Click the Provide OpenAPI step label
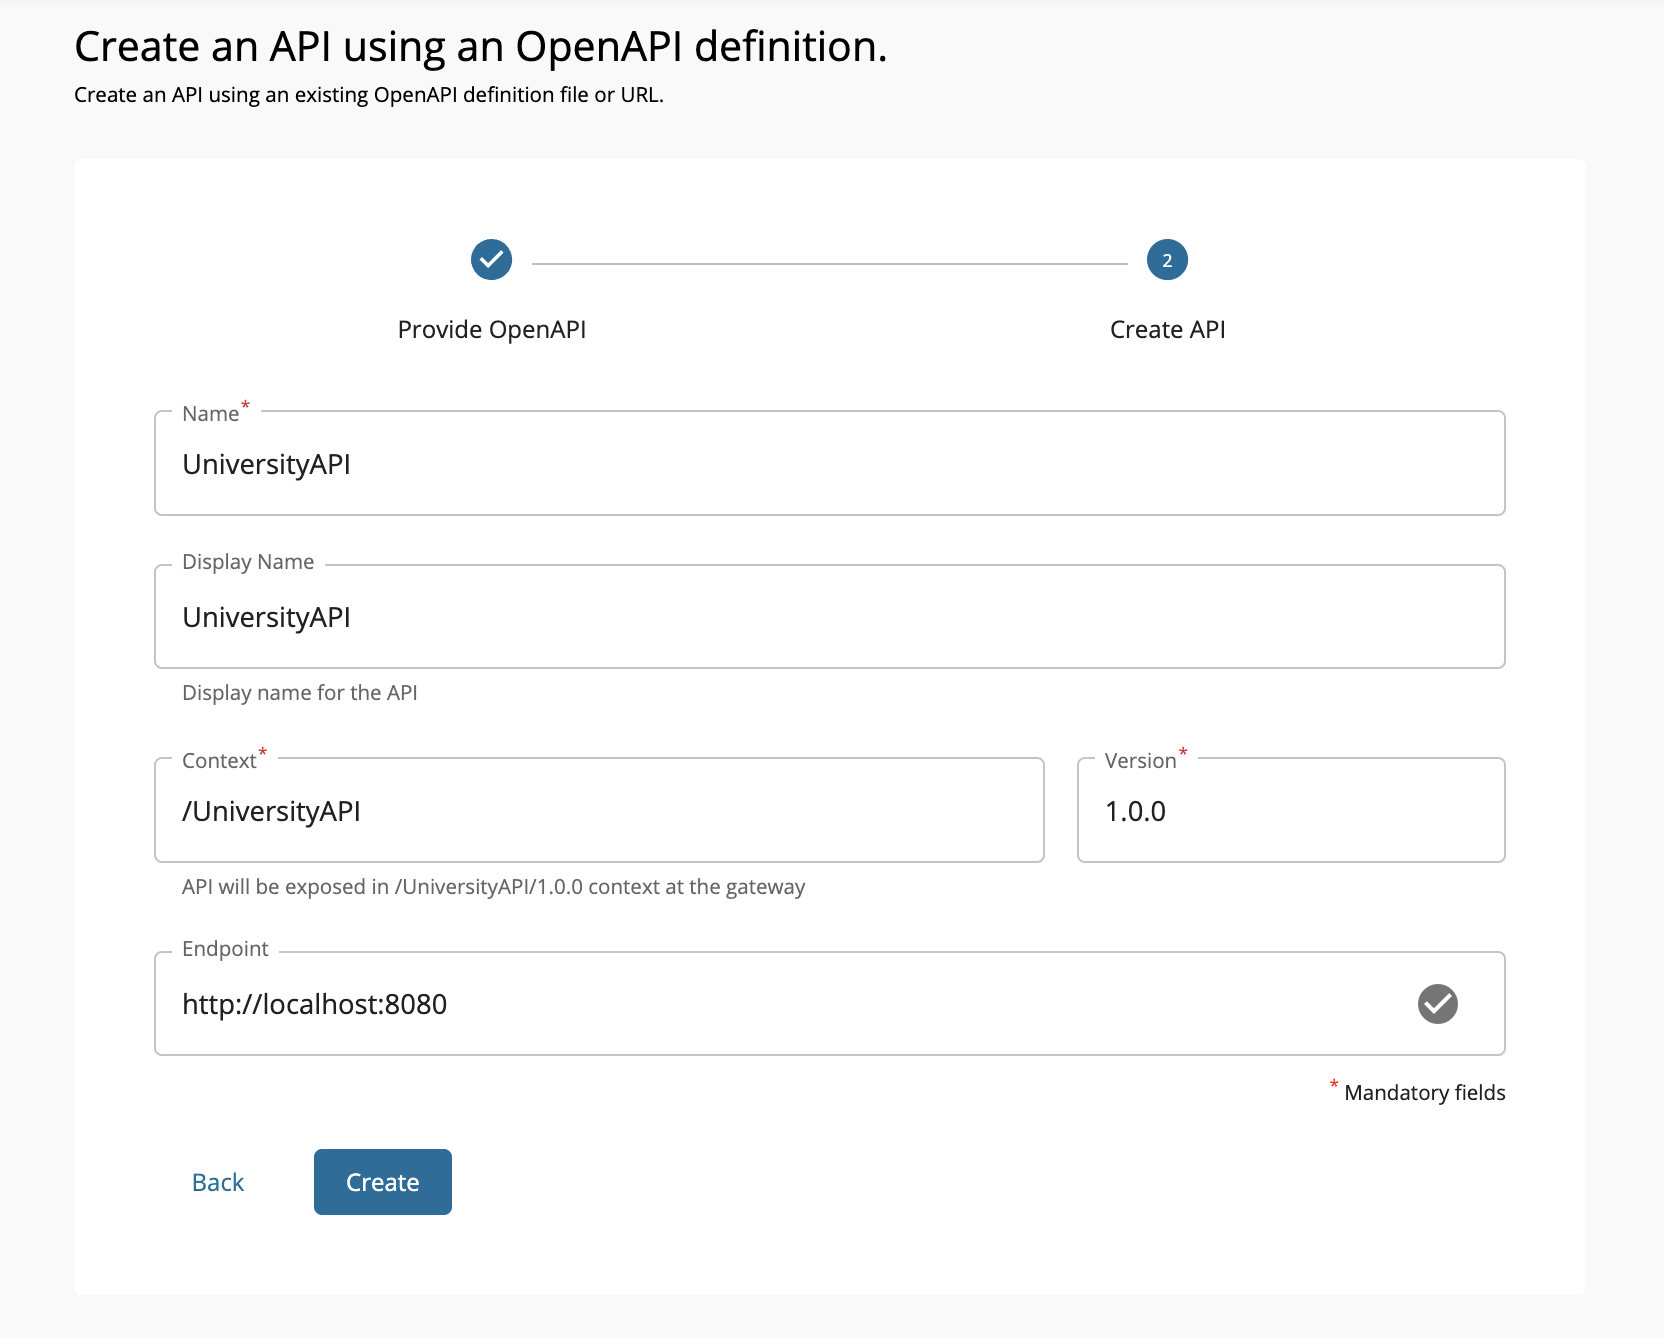The image size is (1664, 1338). click(x=492, y=328)
